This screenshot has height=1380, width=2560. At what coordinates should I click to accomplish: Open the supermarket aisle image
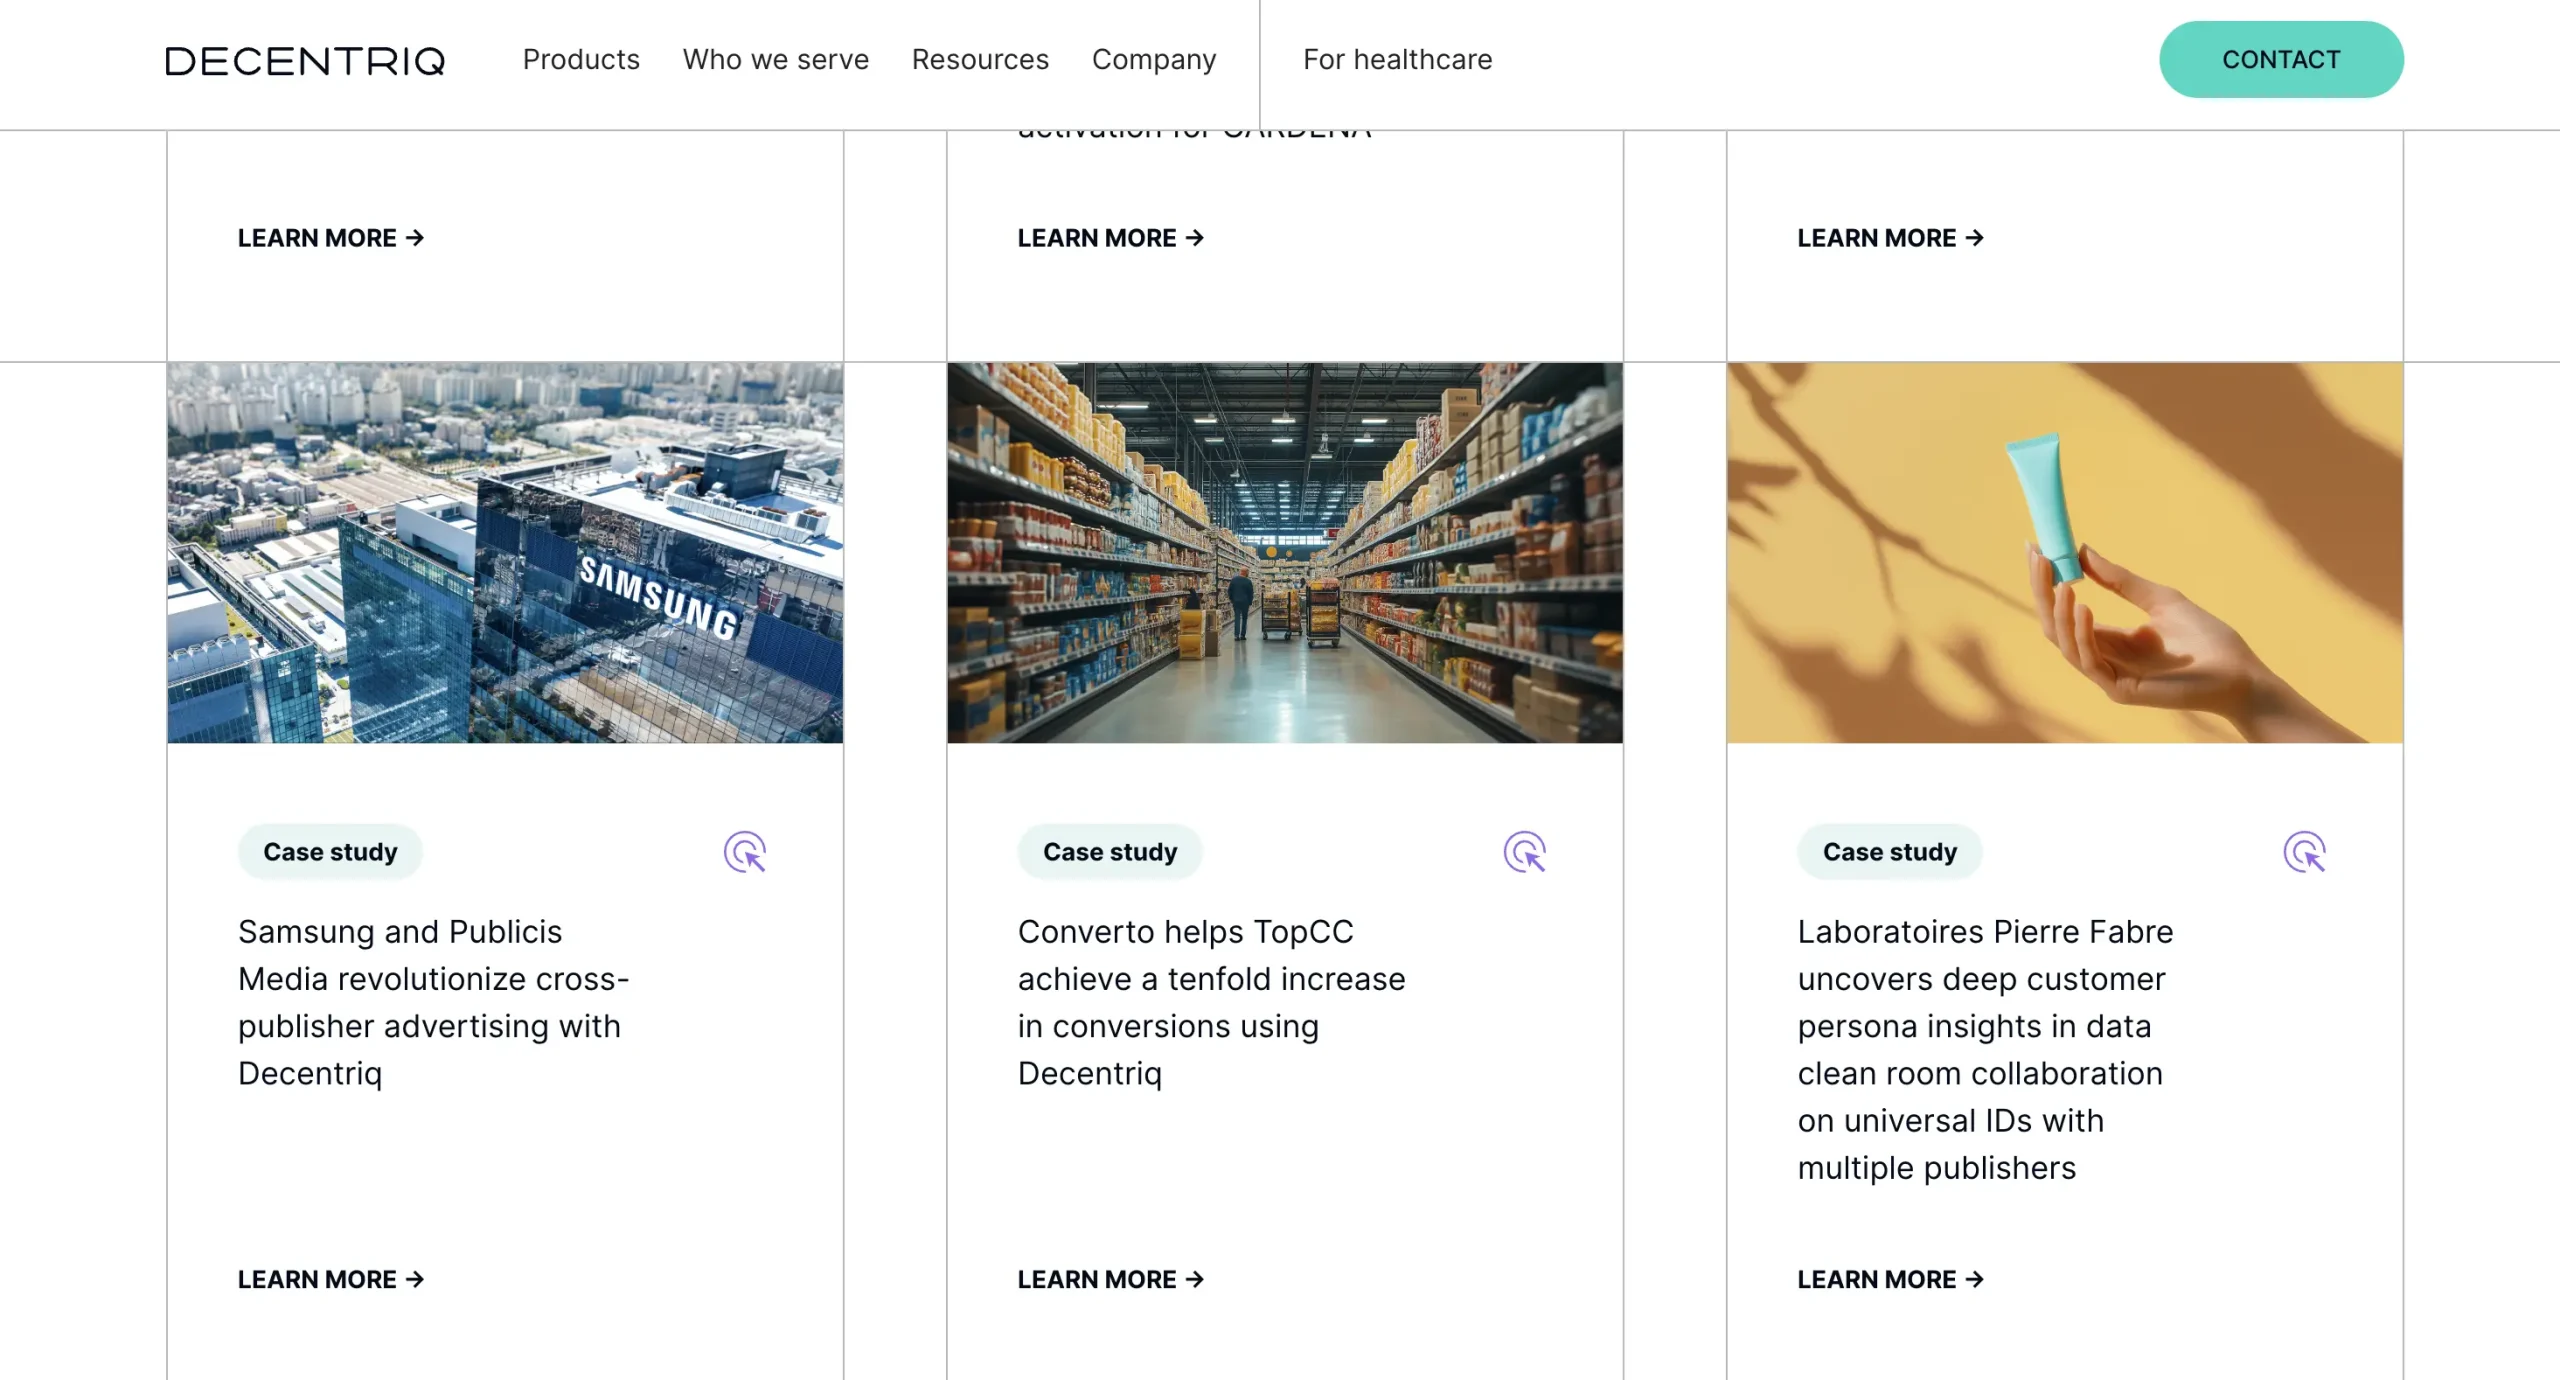[1285, 553]
